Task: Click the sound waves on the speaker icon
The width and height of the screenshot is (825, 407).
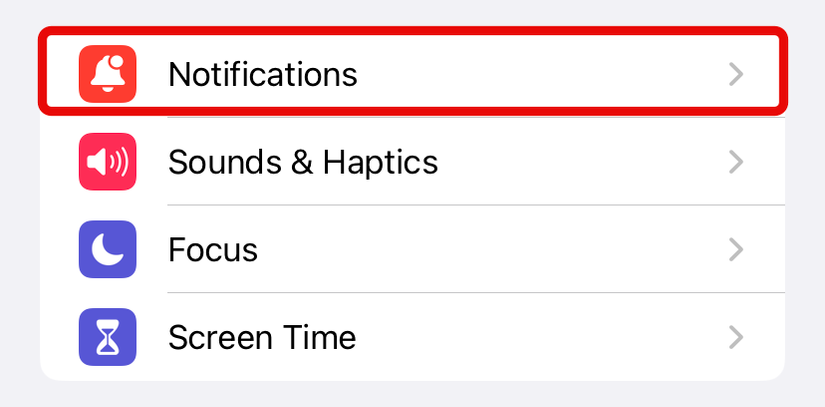Action: 120,162
